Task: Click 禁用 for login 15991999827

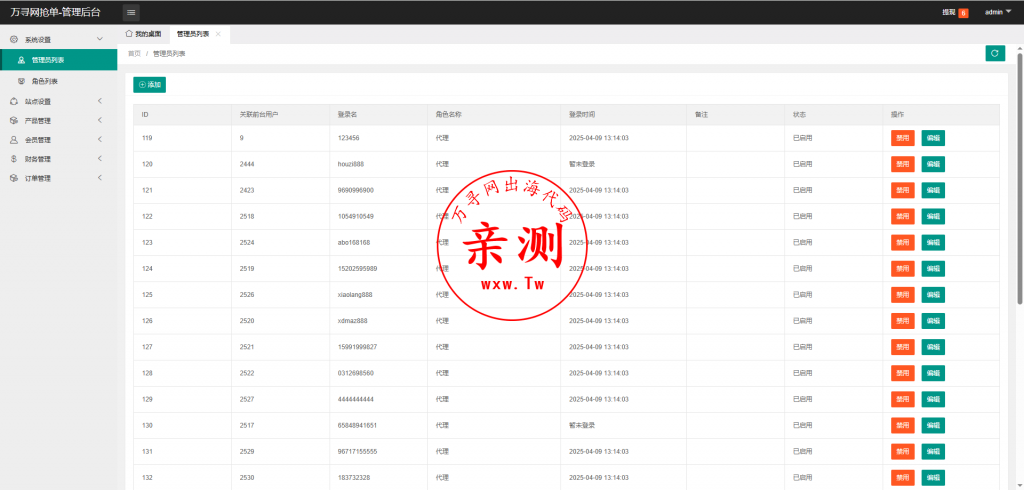Action: (x=903, y=347)
